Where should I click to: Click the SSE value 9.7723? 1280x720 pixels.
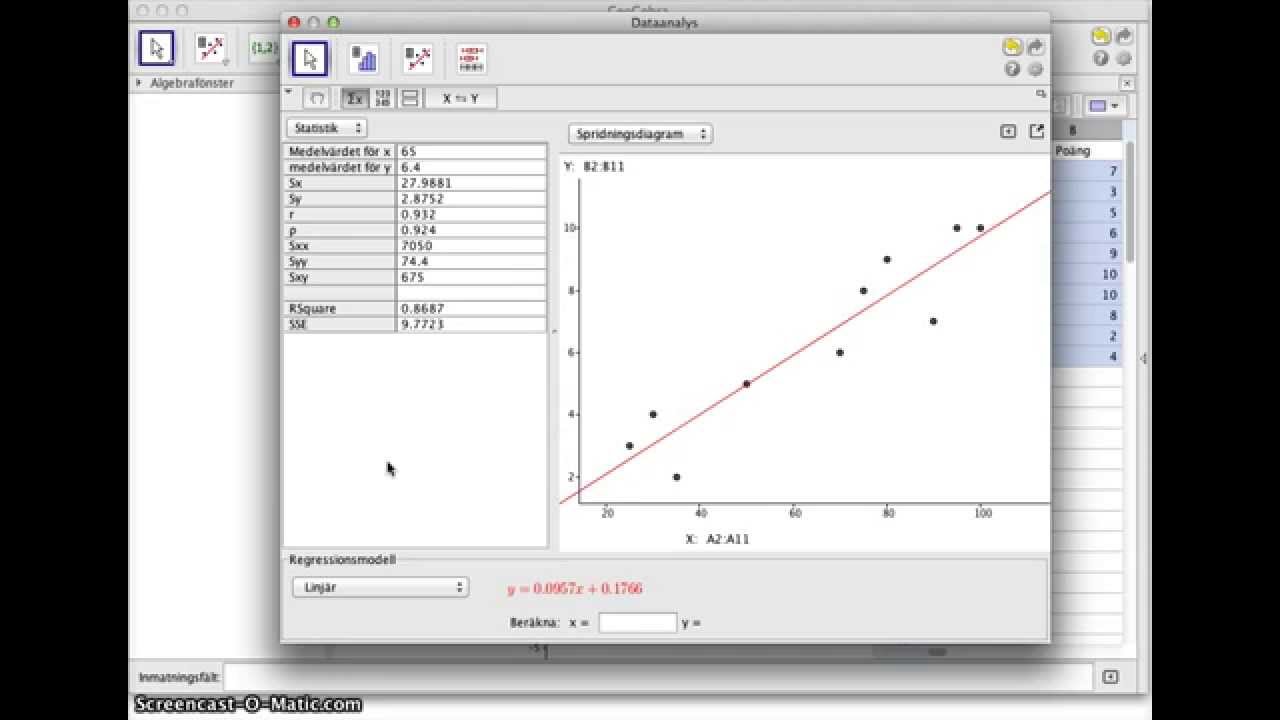[x=472, y=324]
